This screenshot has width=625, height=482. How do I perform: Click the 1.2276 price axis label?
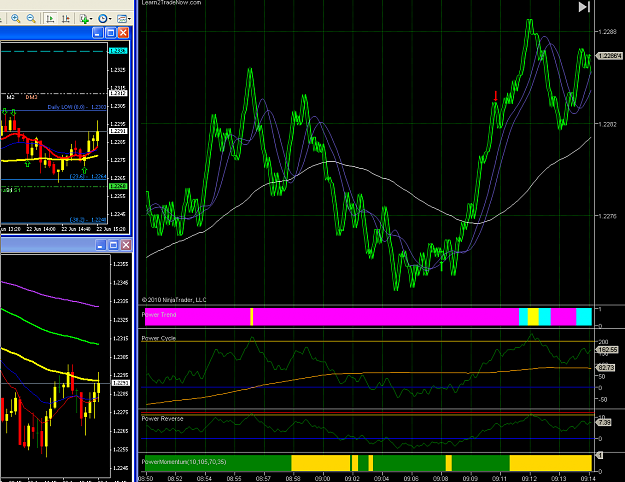607,216
